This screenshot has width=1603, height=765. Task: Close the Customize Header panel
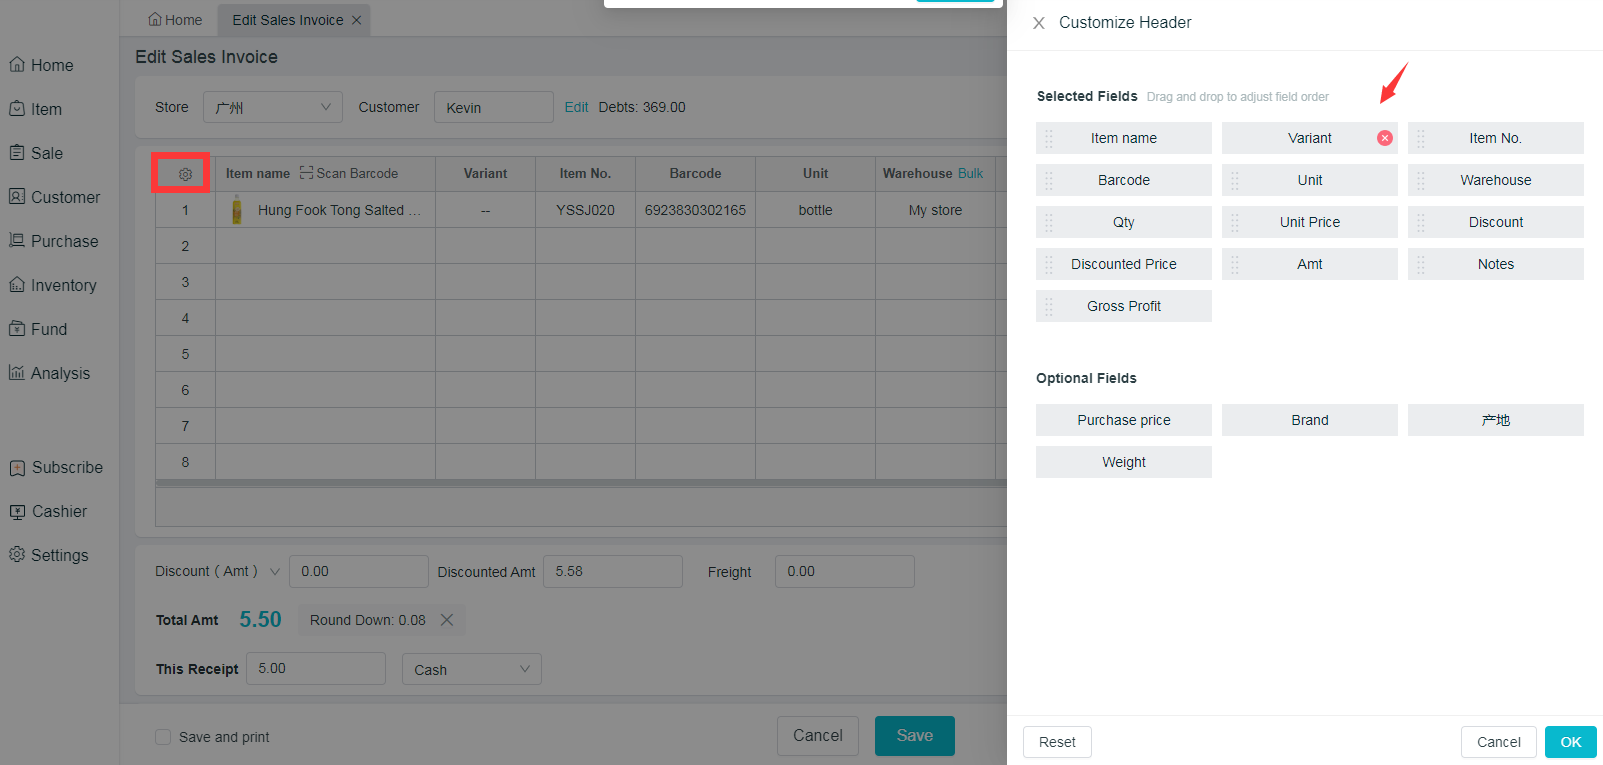pos(1039,23)
